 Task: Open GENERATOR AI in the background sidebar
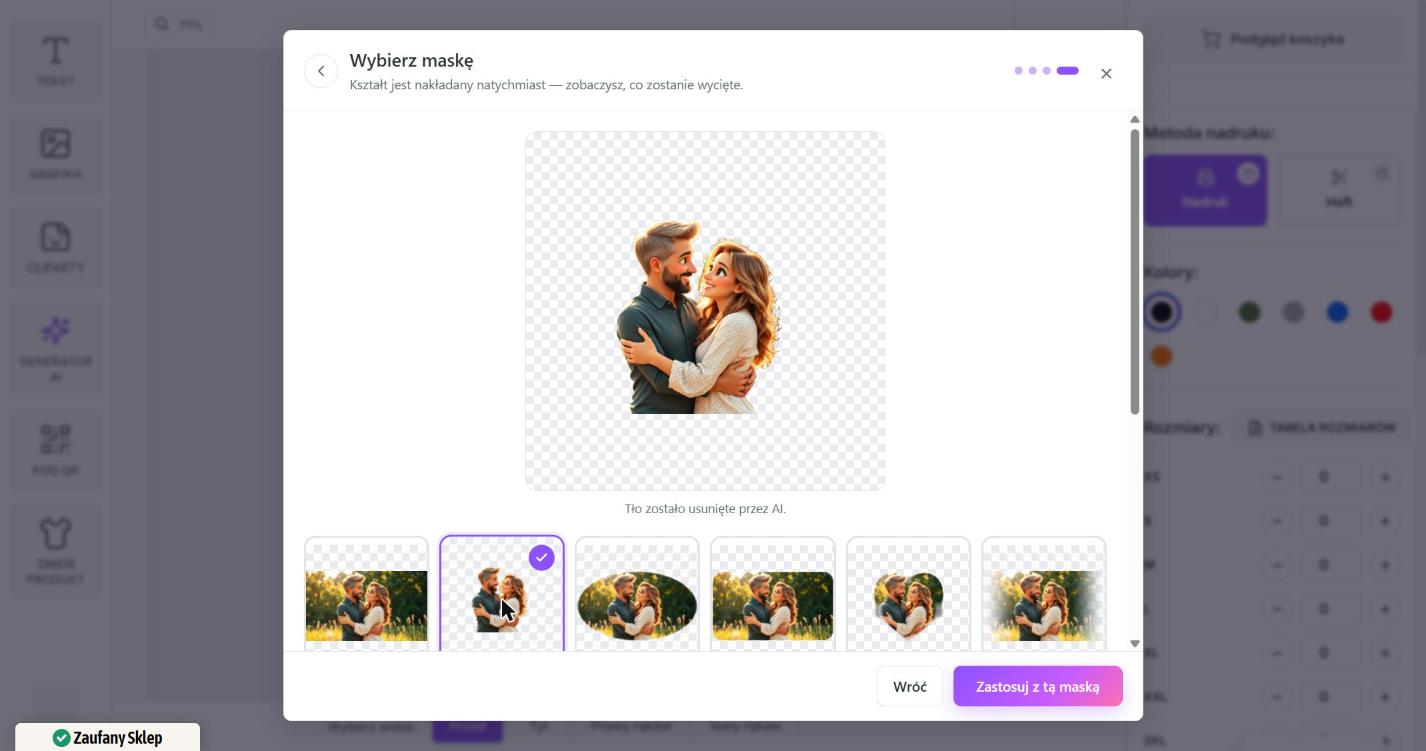coord(56,349)
